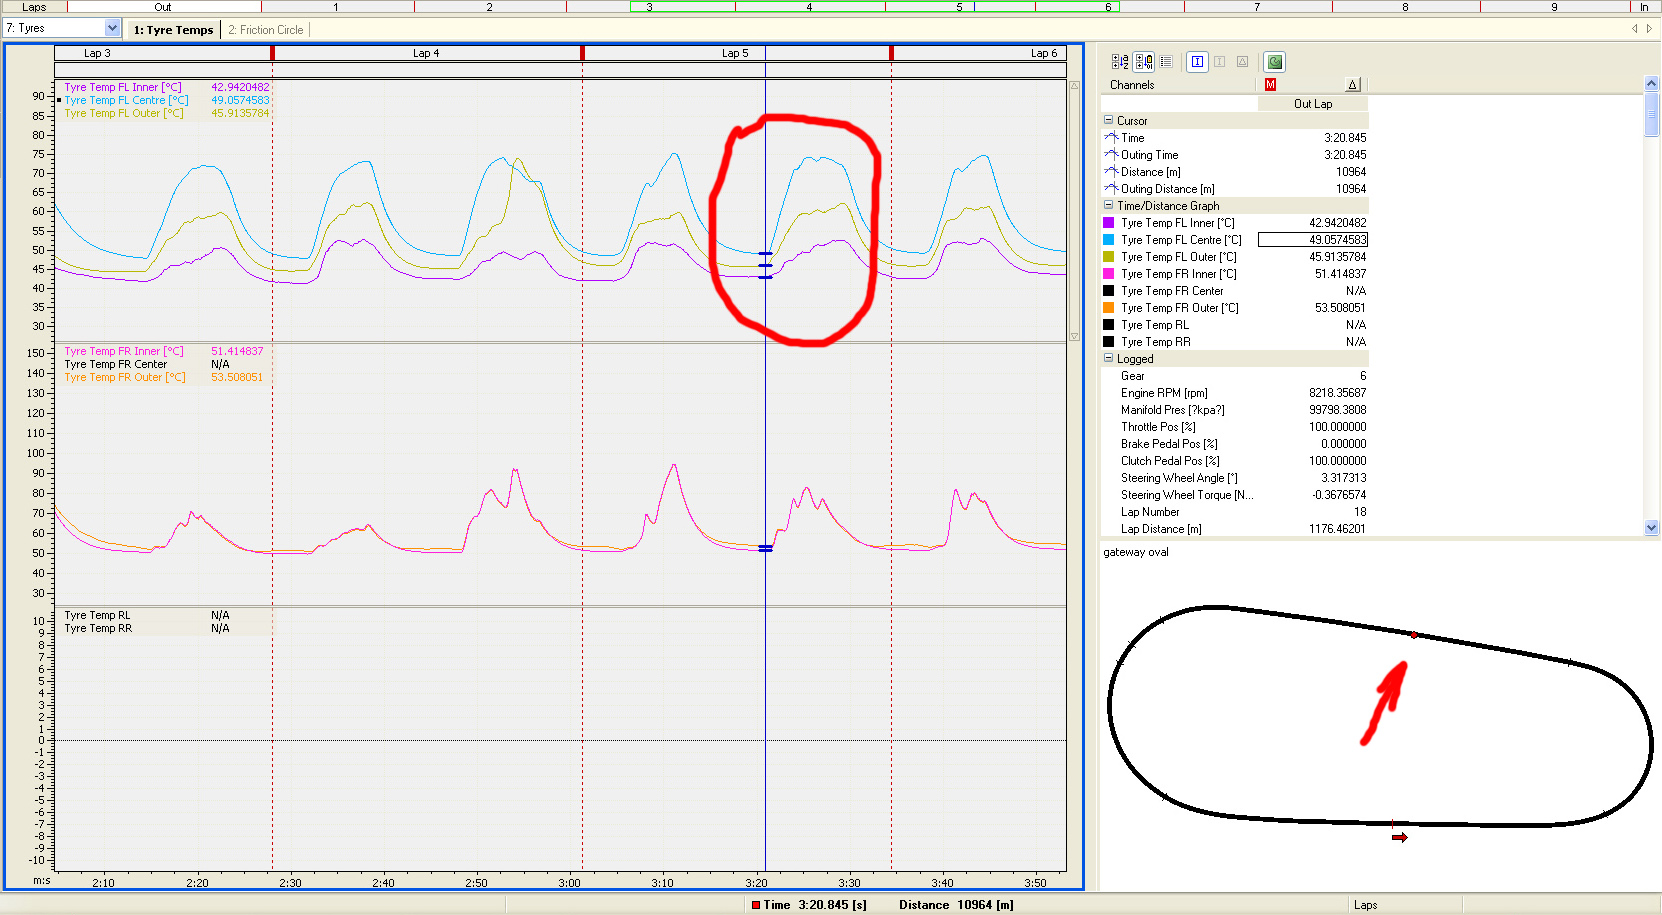Image resolution: width=1662 pixels, height=915 pixels.
Task: Click the tab scroll left arrow
Action: pos(1635,29)
